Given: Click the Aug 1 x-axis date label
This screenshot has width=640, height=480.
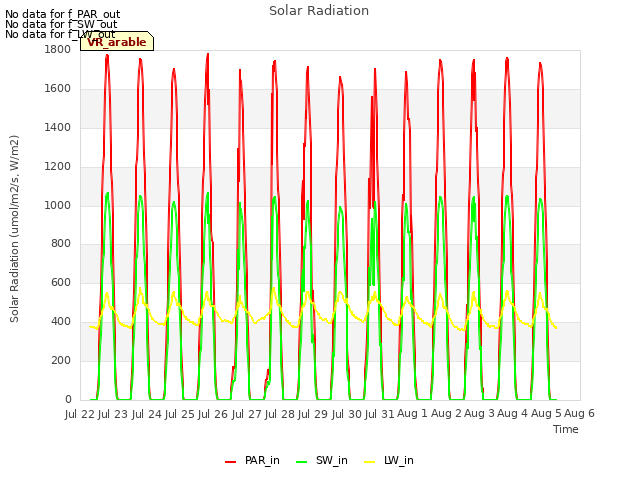Looking at the screenshot, I should click(x=413, y=414).
